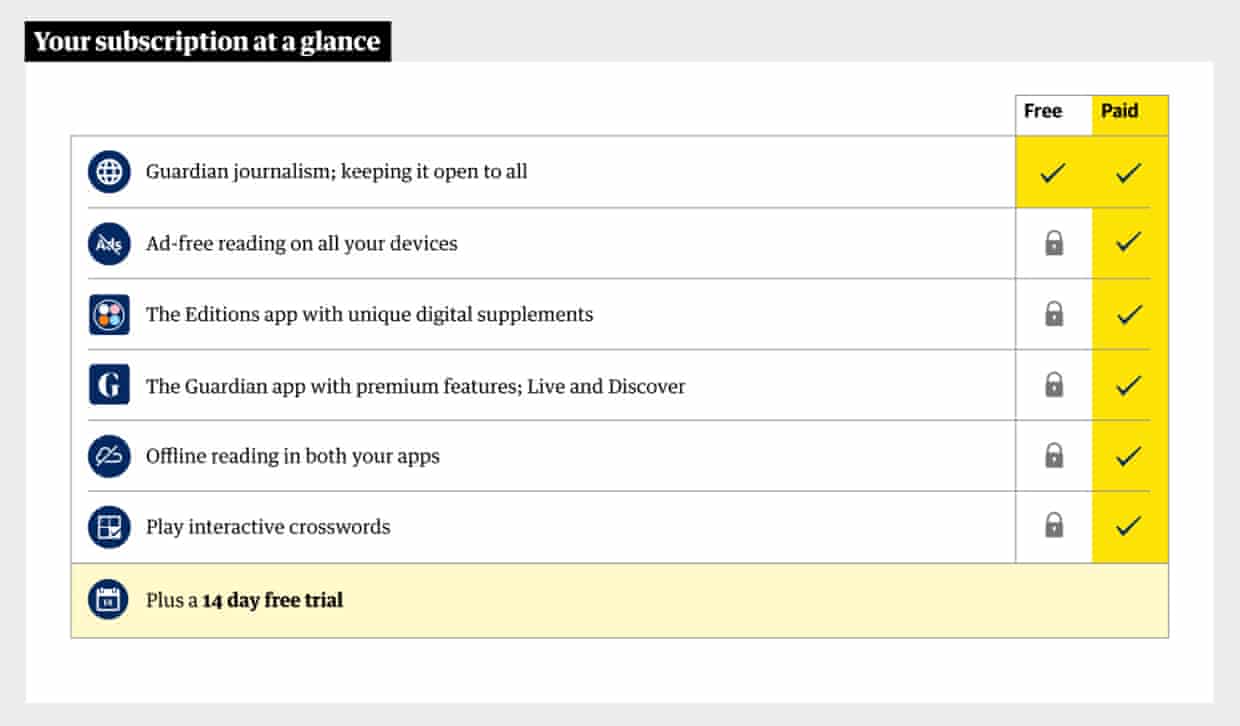Click the Paid checkmark for Ad-free reading
The width and height of the screenshot is (1240, 726).
click(1129, 243)
